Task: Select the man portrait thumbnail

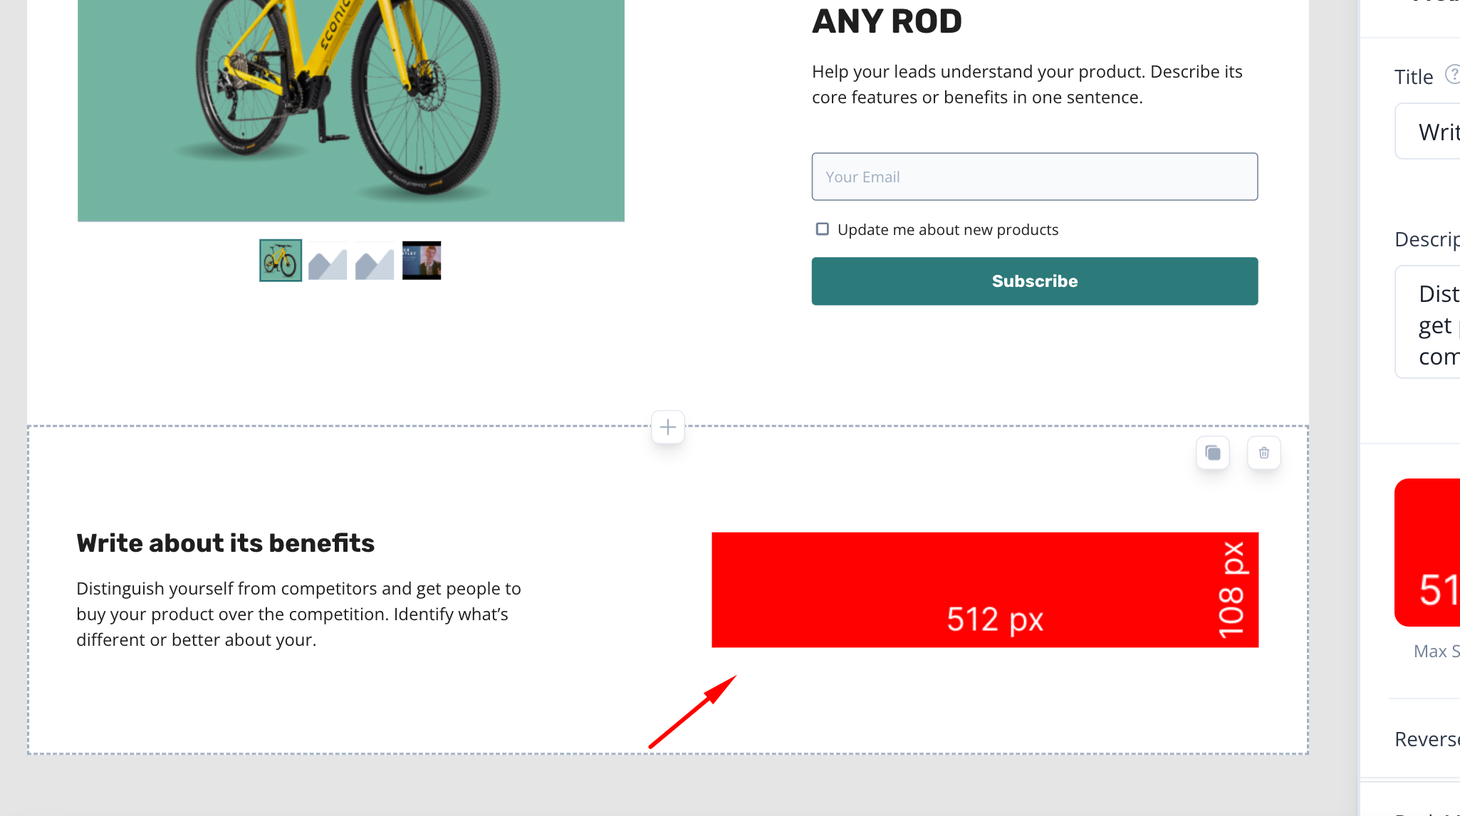Action: point(421,261)
